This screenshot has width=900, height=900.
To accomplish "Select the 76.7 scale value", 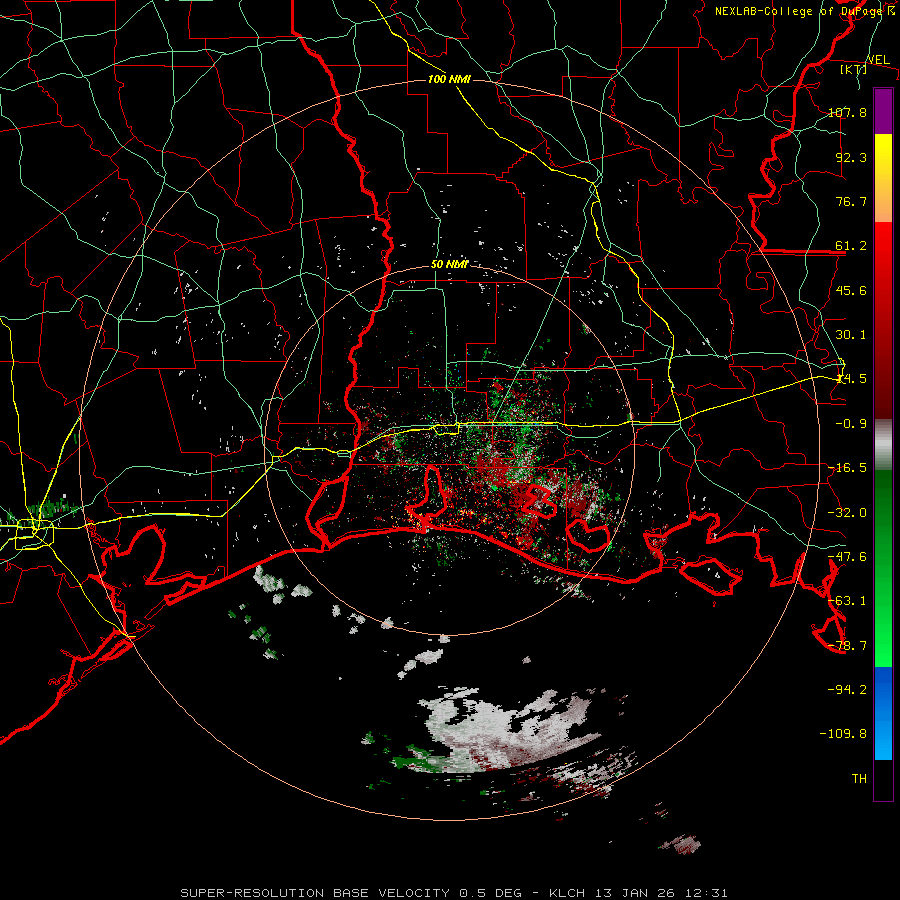I will point(851,201).
